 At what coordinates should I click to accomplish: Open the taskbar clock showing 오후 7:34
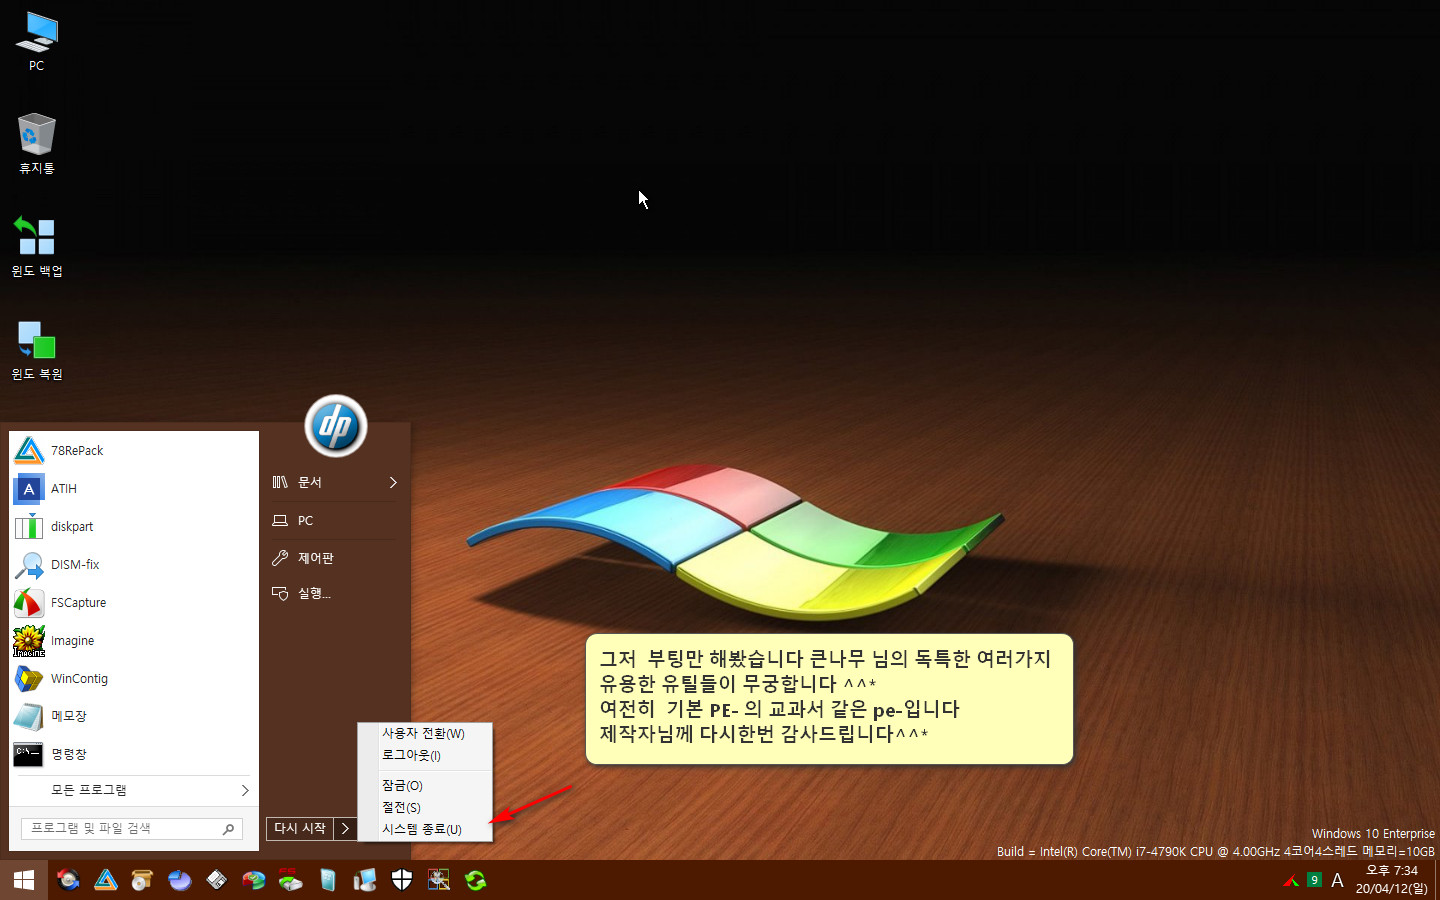[x=1392, y=880]
